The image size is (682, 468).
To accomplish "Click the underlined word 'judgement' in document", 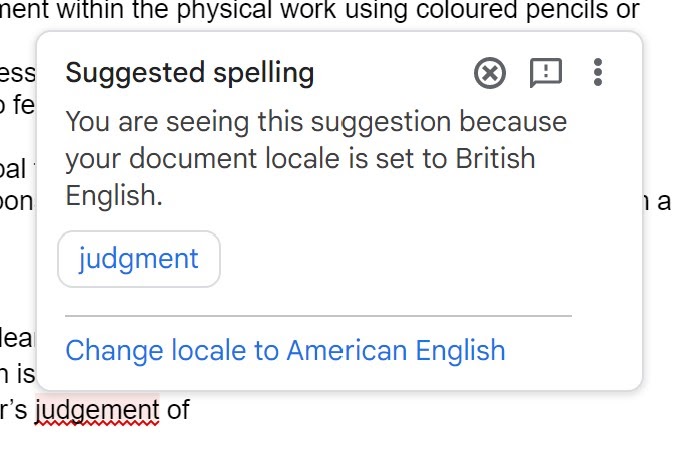I will [97, 409].
